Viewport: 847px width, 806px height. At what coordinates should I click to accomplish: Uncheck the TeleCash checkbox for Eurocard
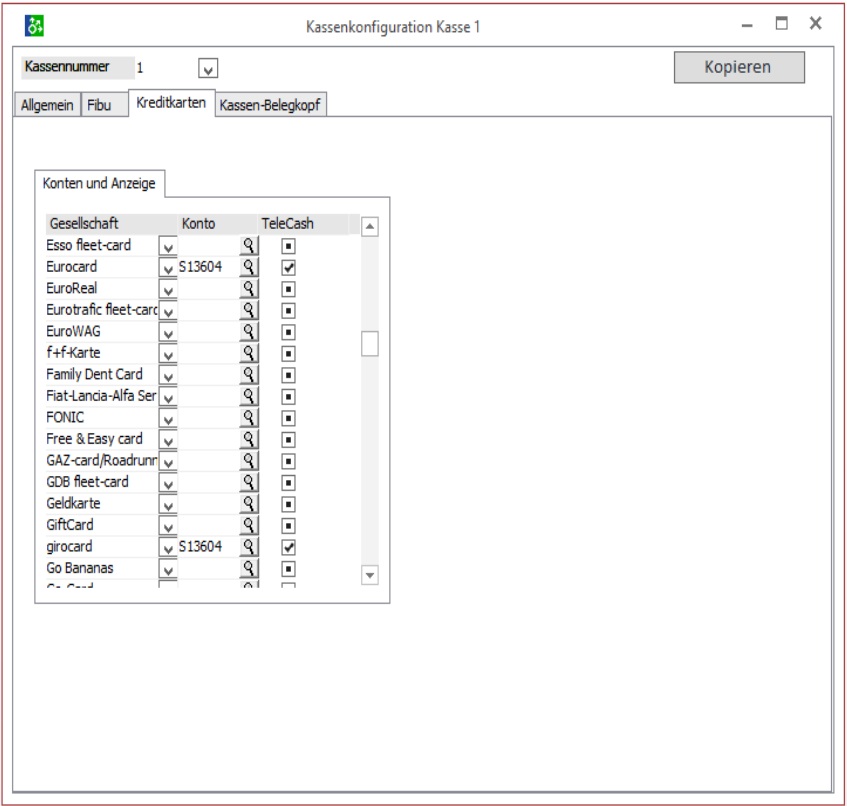288,267
